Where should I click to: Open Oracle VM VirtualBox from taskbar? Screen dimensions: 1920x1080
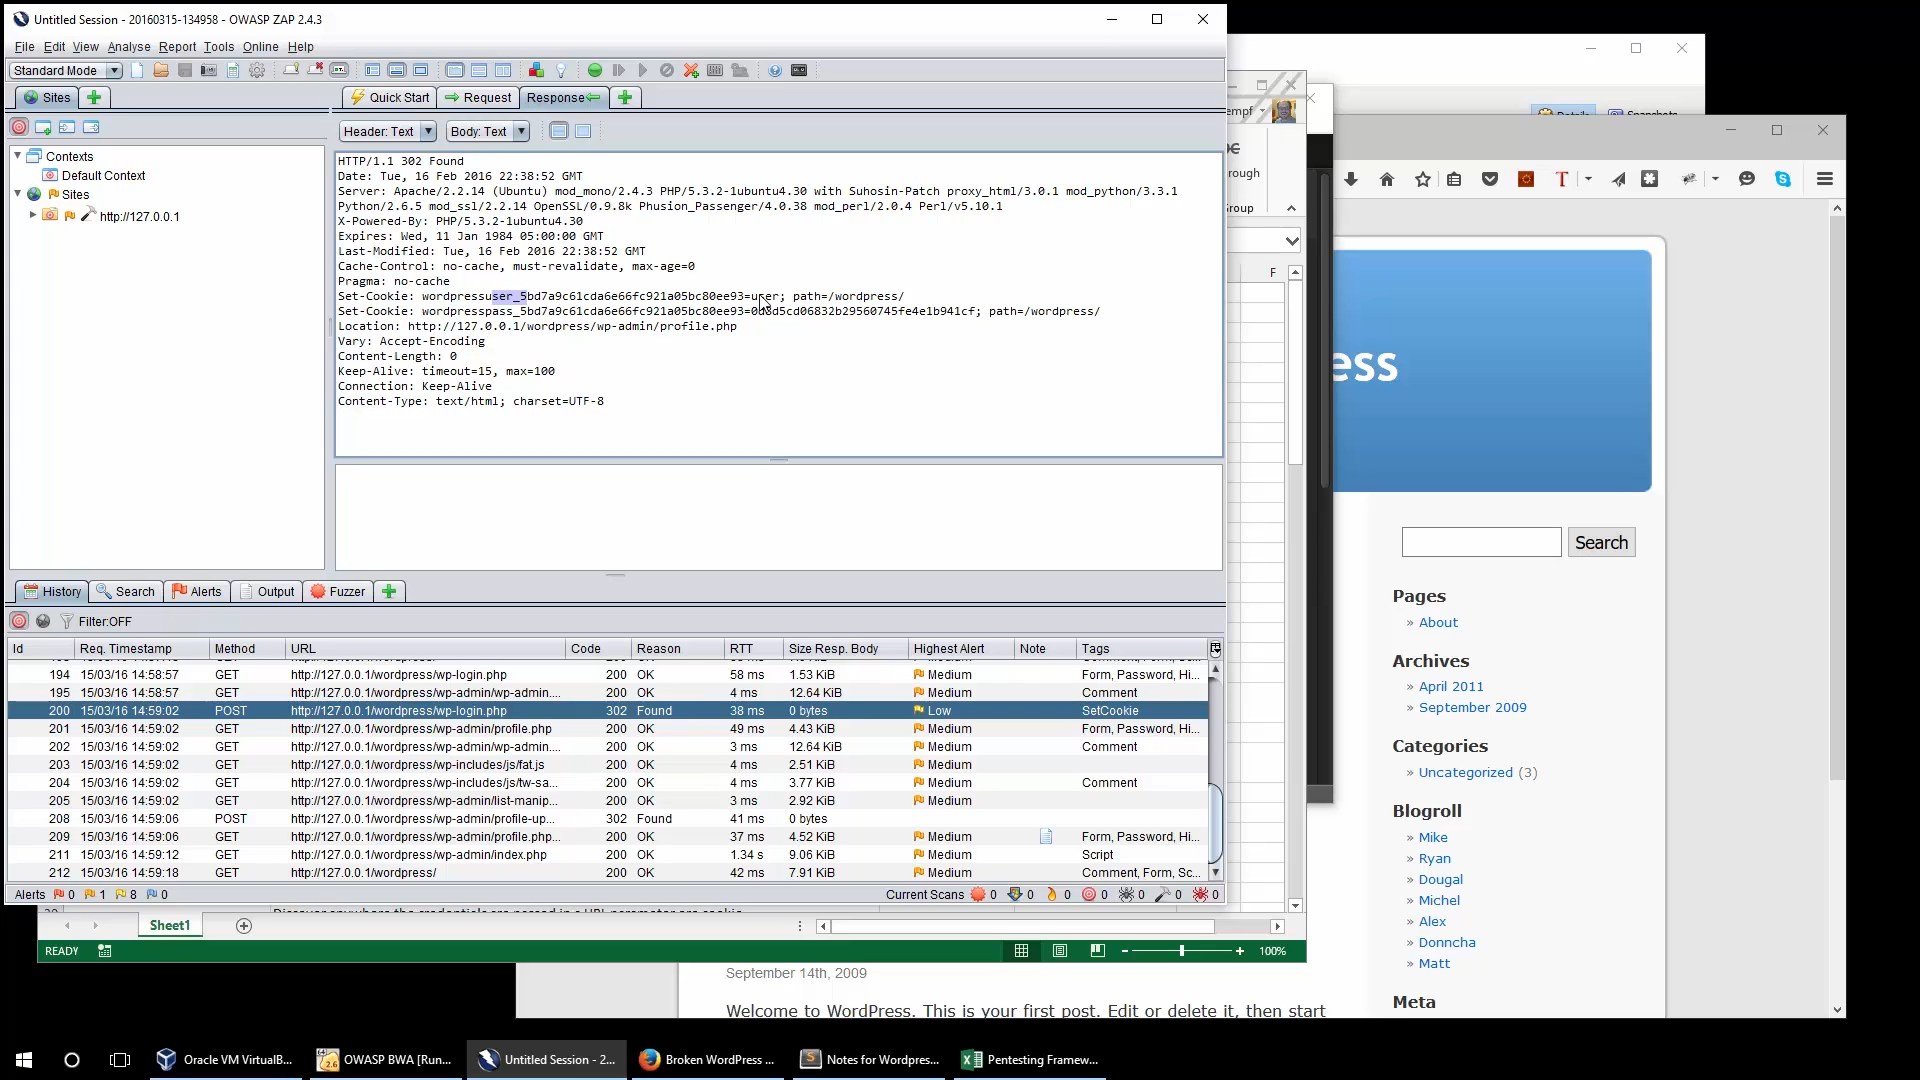click(225, 1060)
